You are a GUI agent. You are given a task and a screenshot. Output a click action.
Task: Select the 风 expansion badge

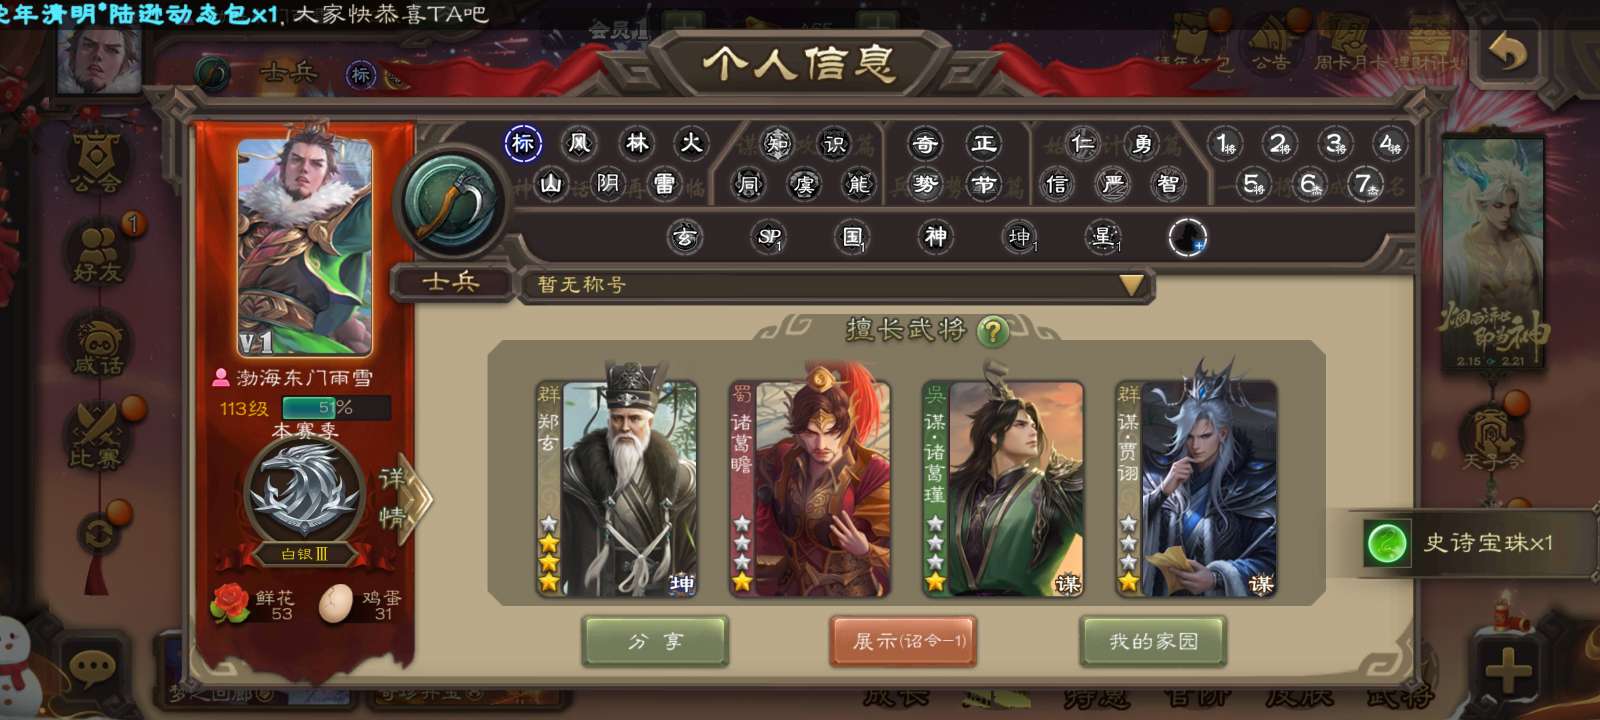[579, 143]
